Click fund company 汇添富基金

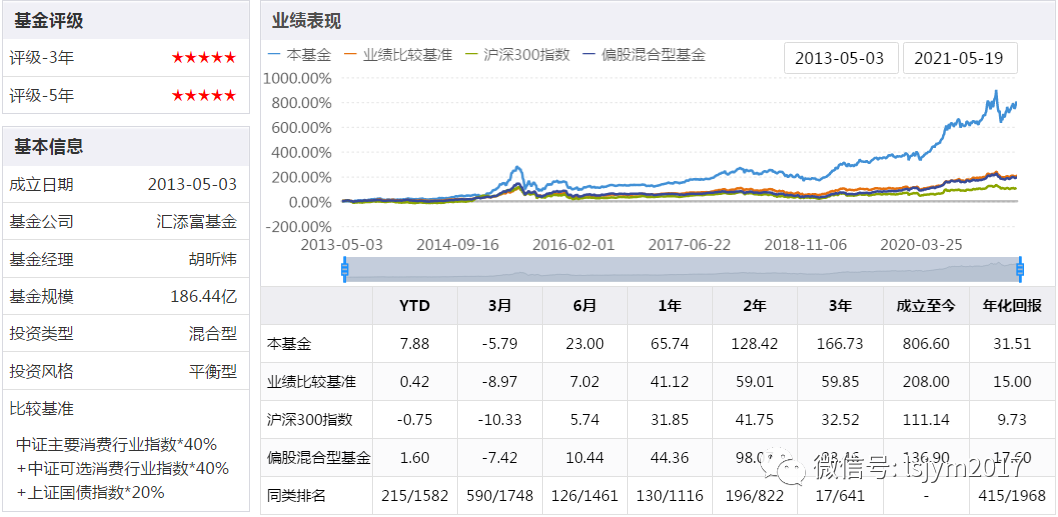196,221
